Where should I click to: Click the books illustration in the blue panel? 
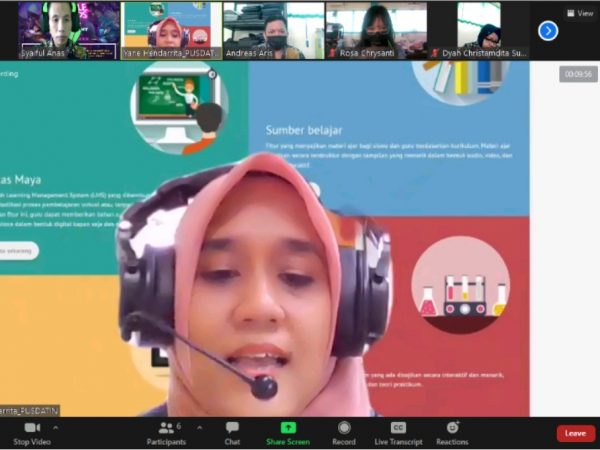click(x=461, y=82)
